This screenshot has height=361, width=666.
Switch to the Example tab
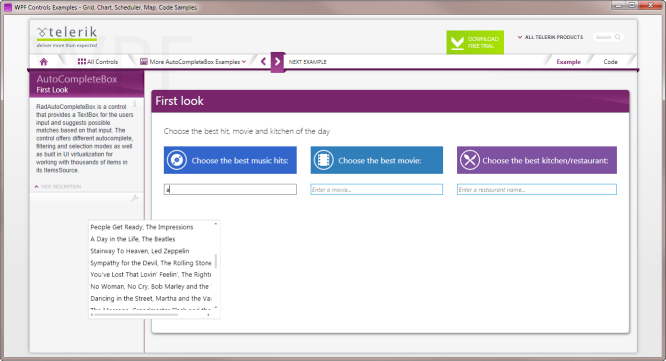click(568, 62)
